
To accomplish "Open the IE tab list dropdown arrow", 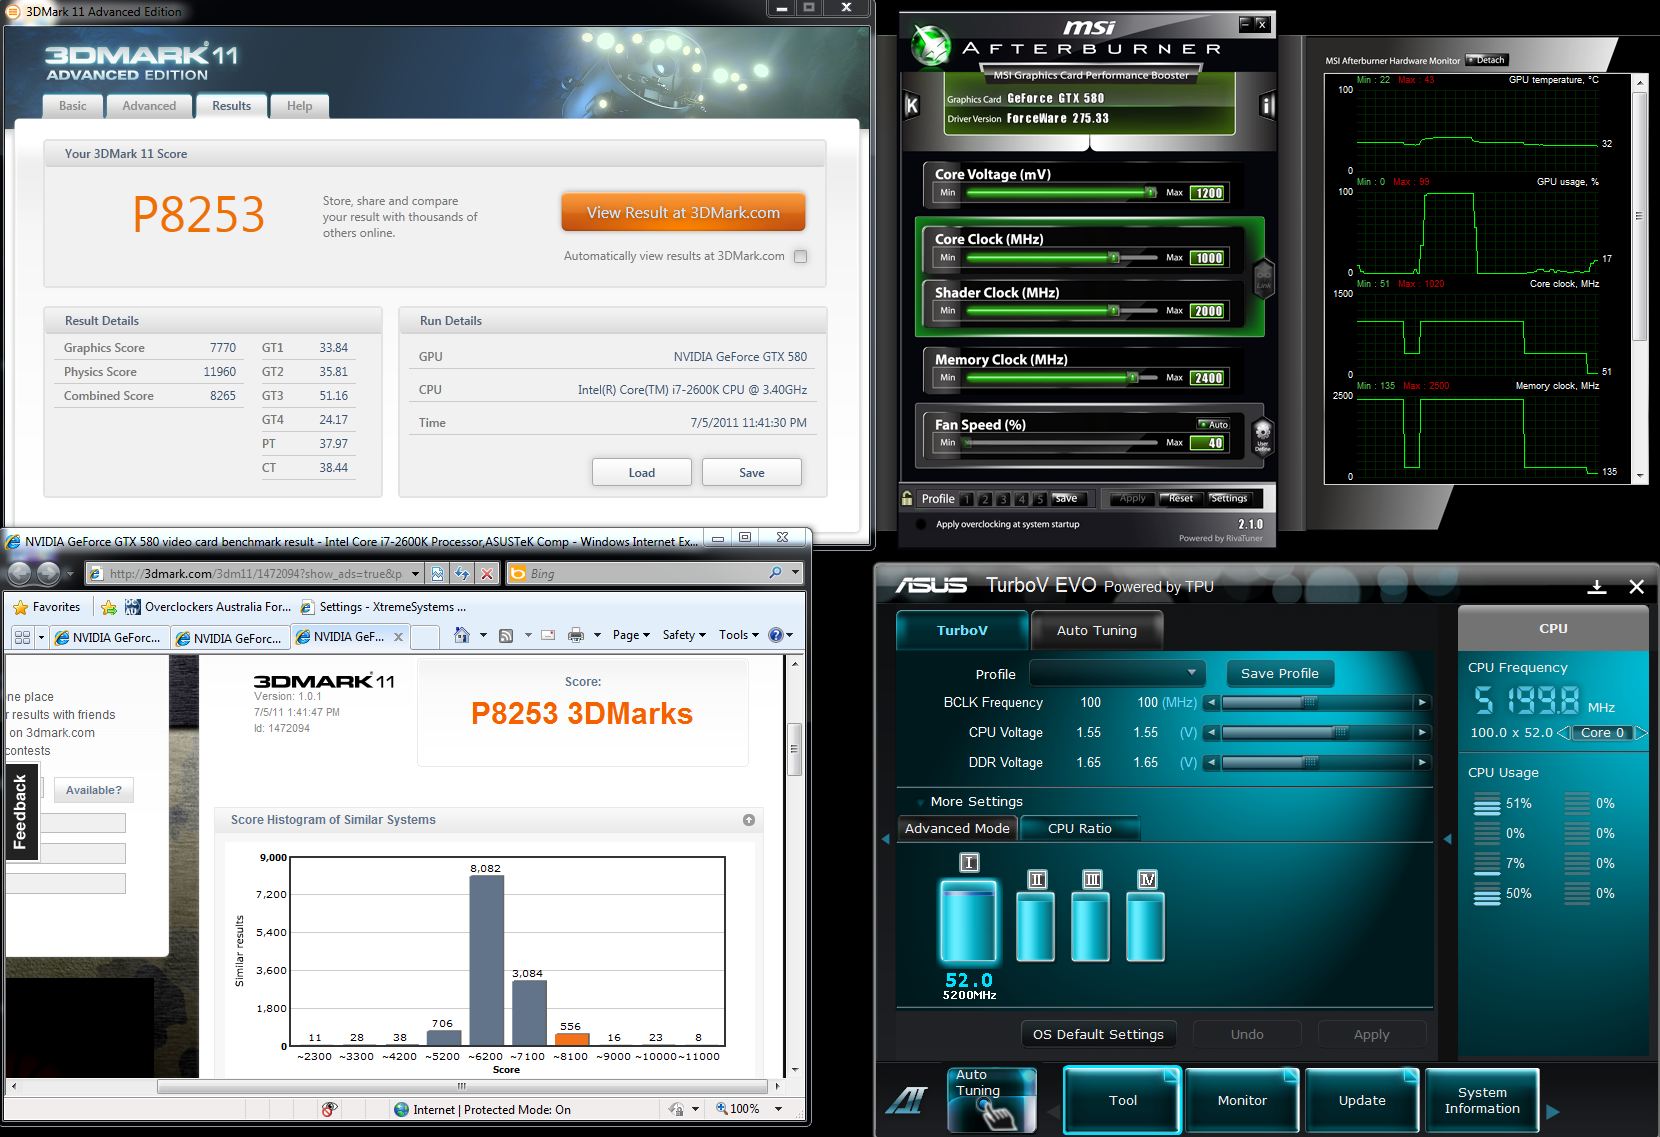I will (41, 636).
